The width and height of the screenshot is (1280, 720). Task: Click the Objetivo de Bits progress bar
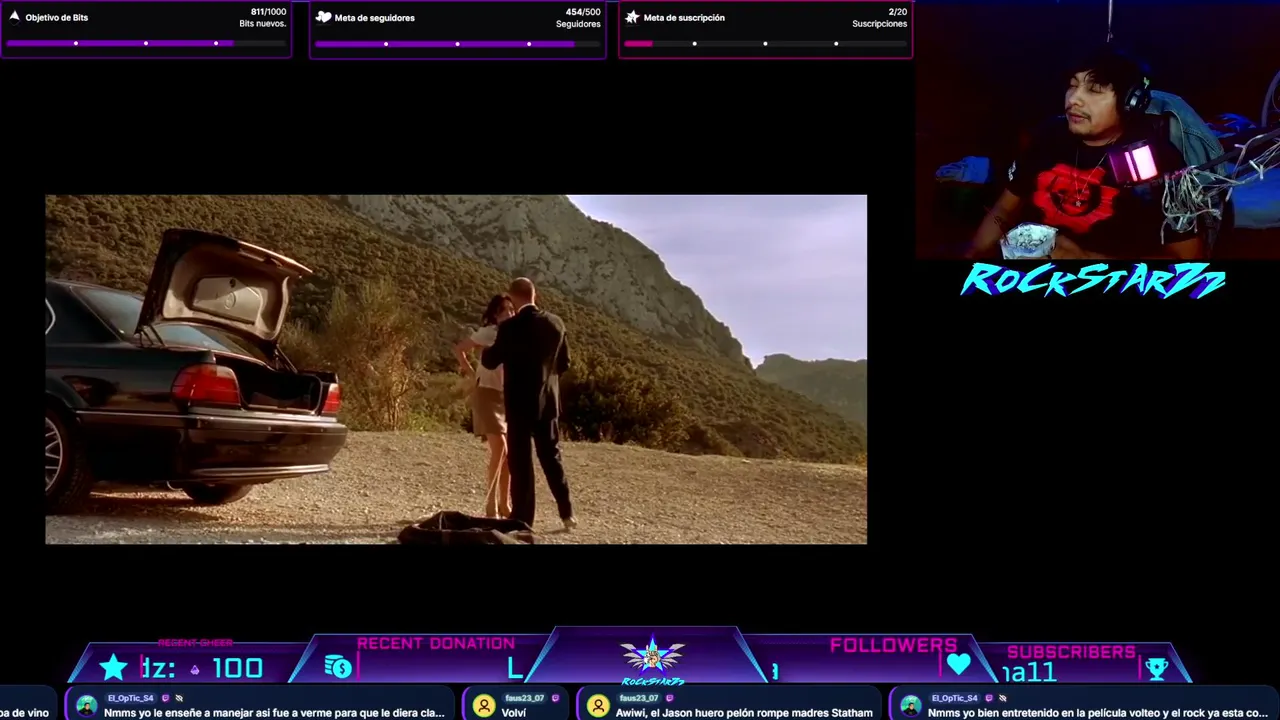coord(146,43)
